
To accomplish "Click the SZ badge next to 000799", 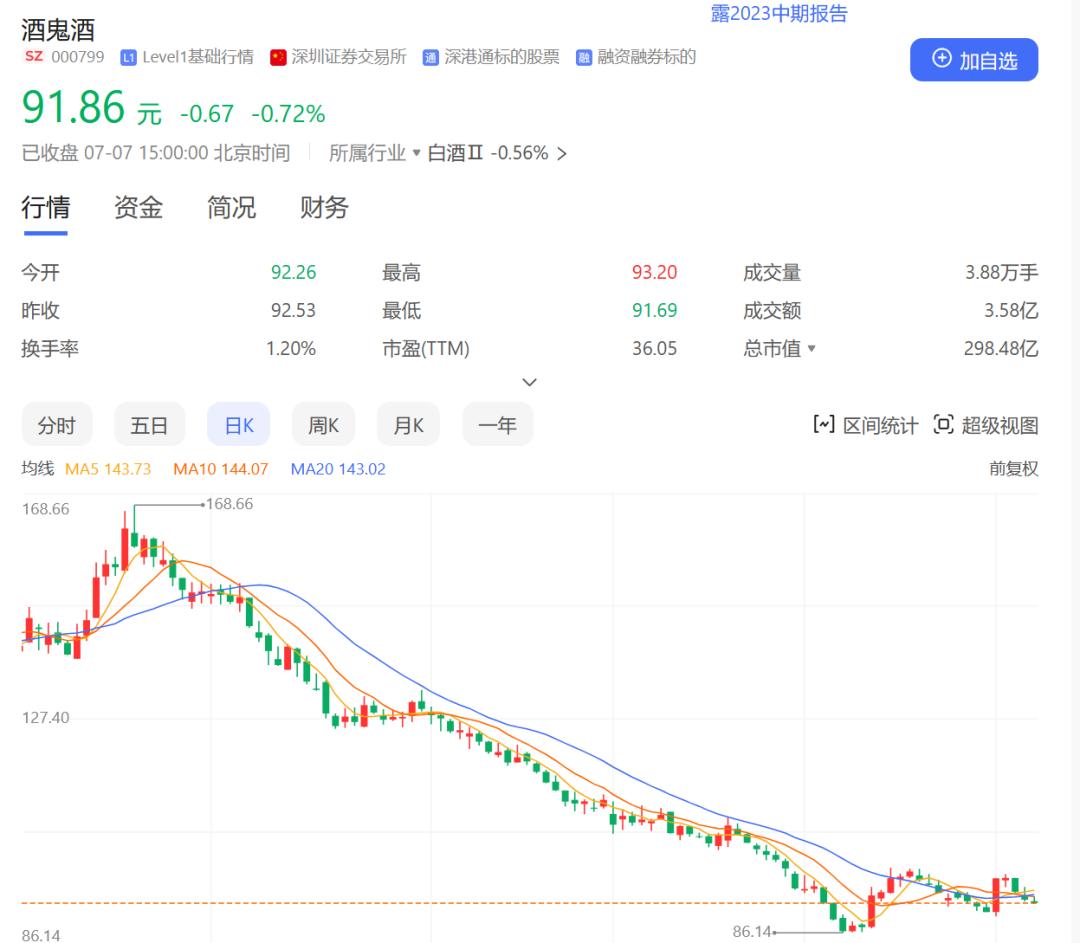I will point(34,57).
